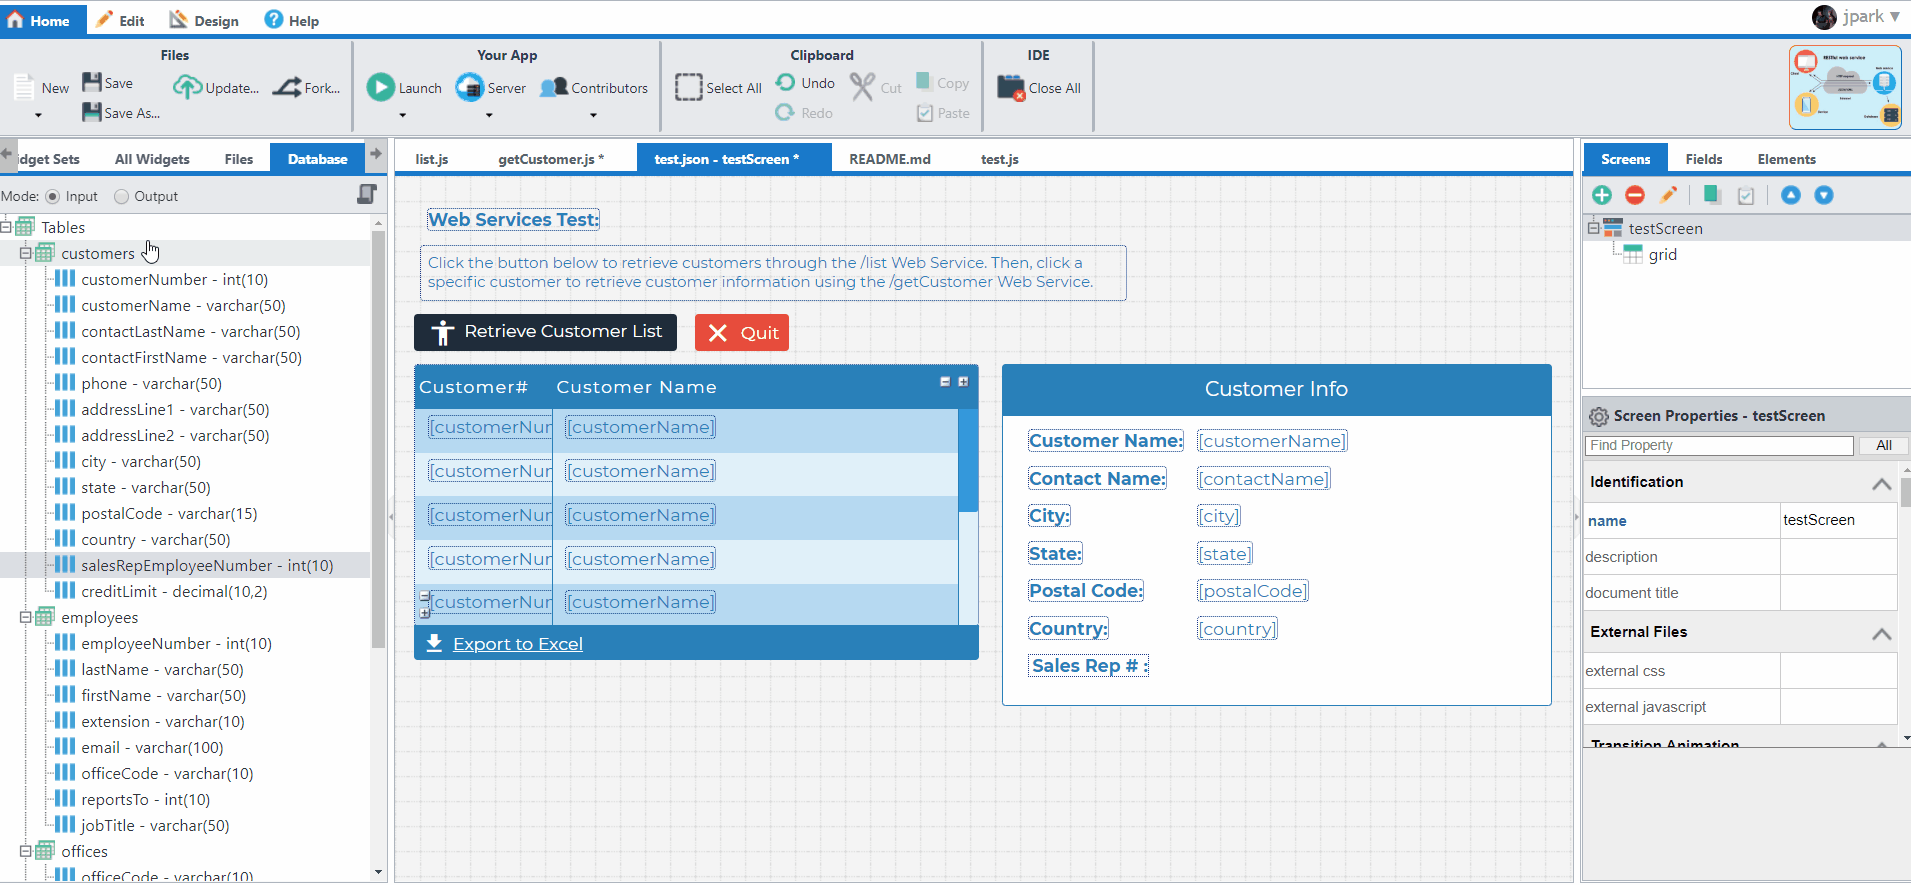This screenshot has width=1911, height=885.
Task: Click the Fork arrows icon
Action: coord(287,87)
